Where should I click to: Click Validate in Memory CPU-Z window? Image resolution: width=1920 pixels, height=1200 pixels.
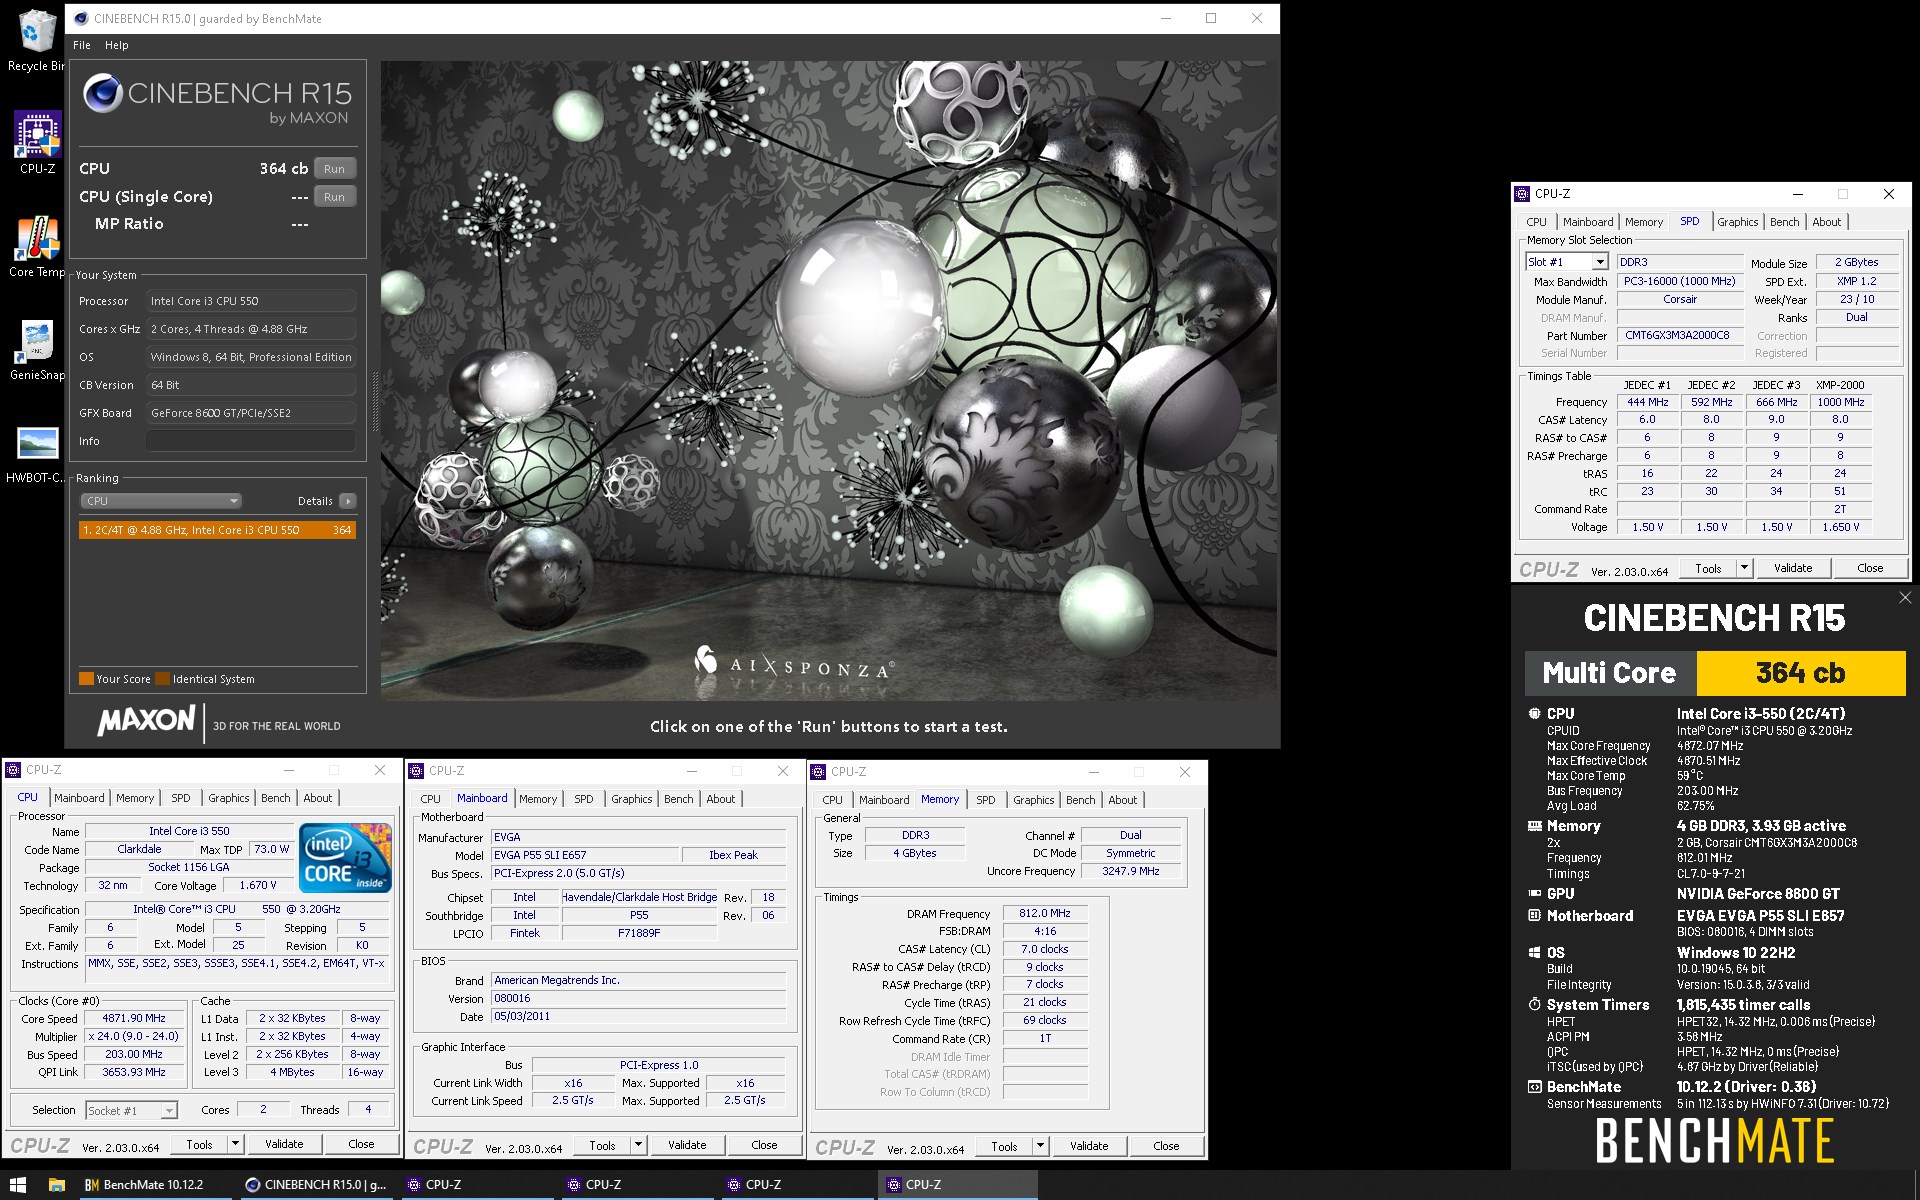click(1089, 1146)
